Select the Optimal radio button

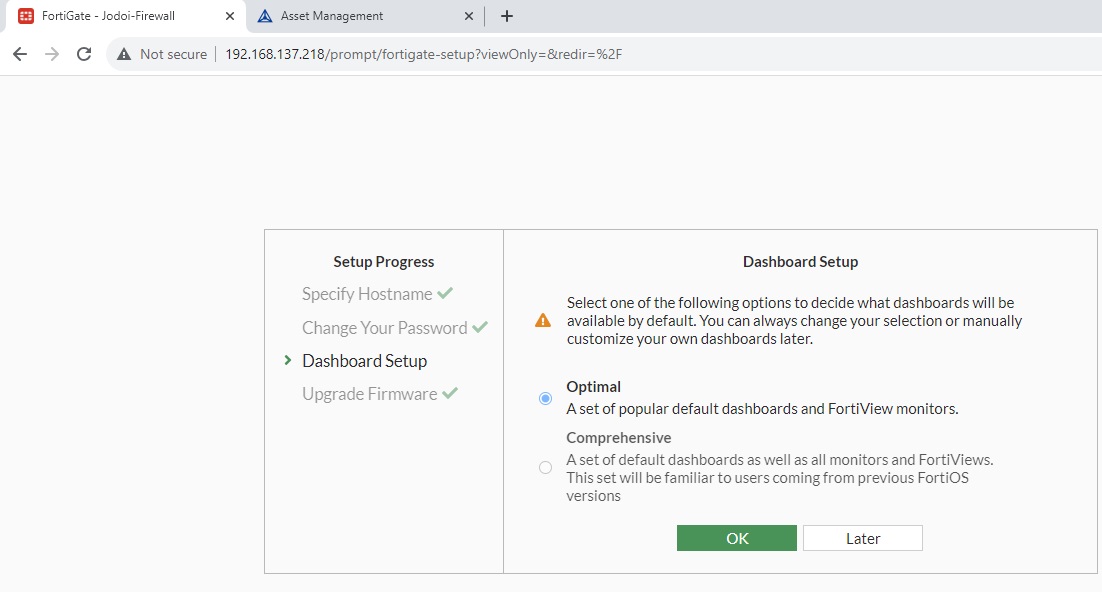click(545, 398)
